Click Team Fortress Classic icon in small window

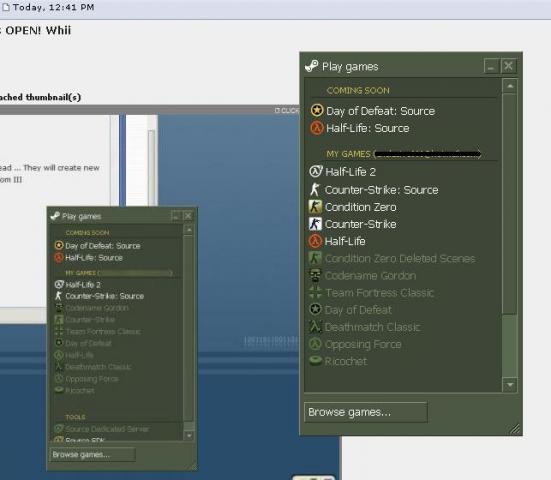click(59, 331)
